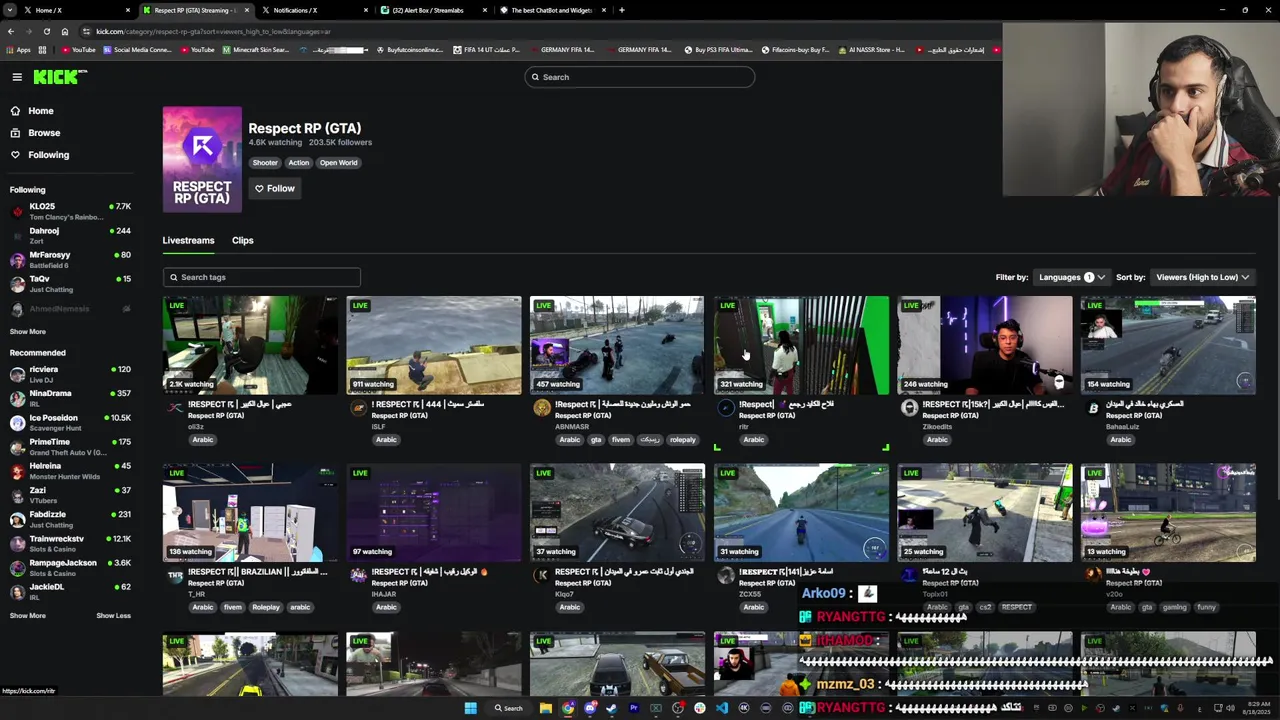Click the ABNMASR streamer avatar icon
The width and height of the screenshot is (1280, 720).
coord(541,408)
